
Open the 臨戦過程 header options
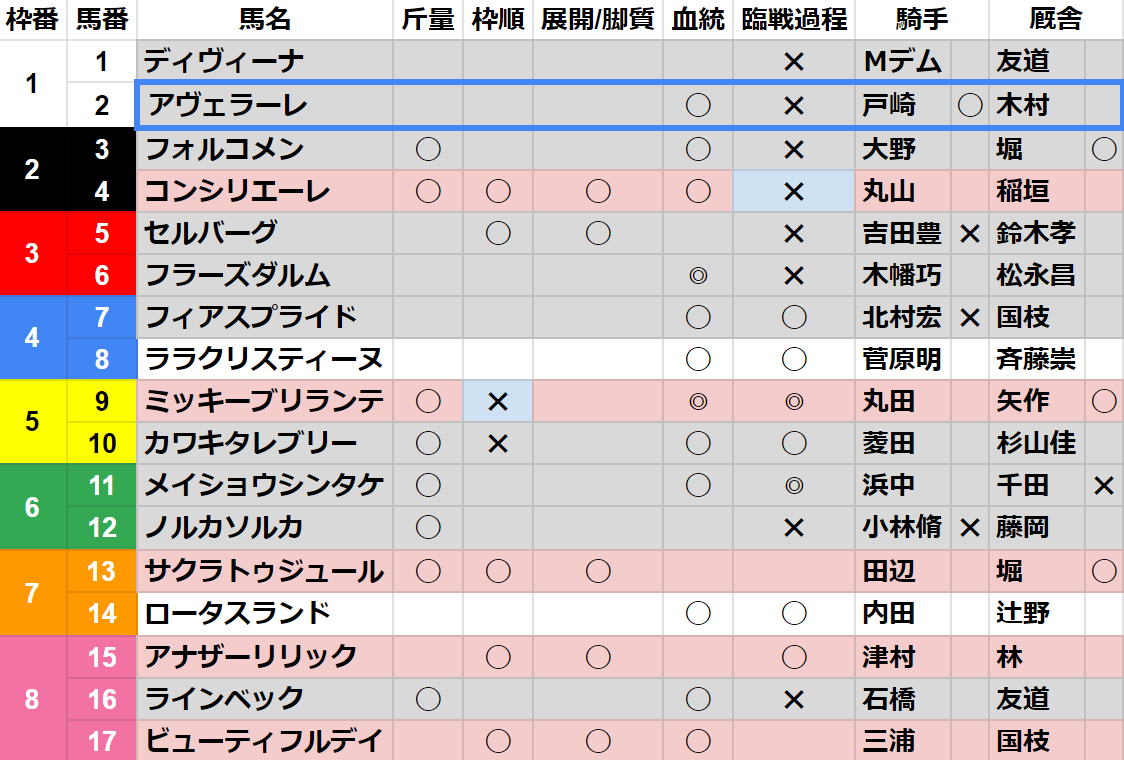click(x=792, y=18)
